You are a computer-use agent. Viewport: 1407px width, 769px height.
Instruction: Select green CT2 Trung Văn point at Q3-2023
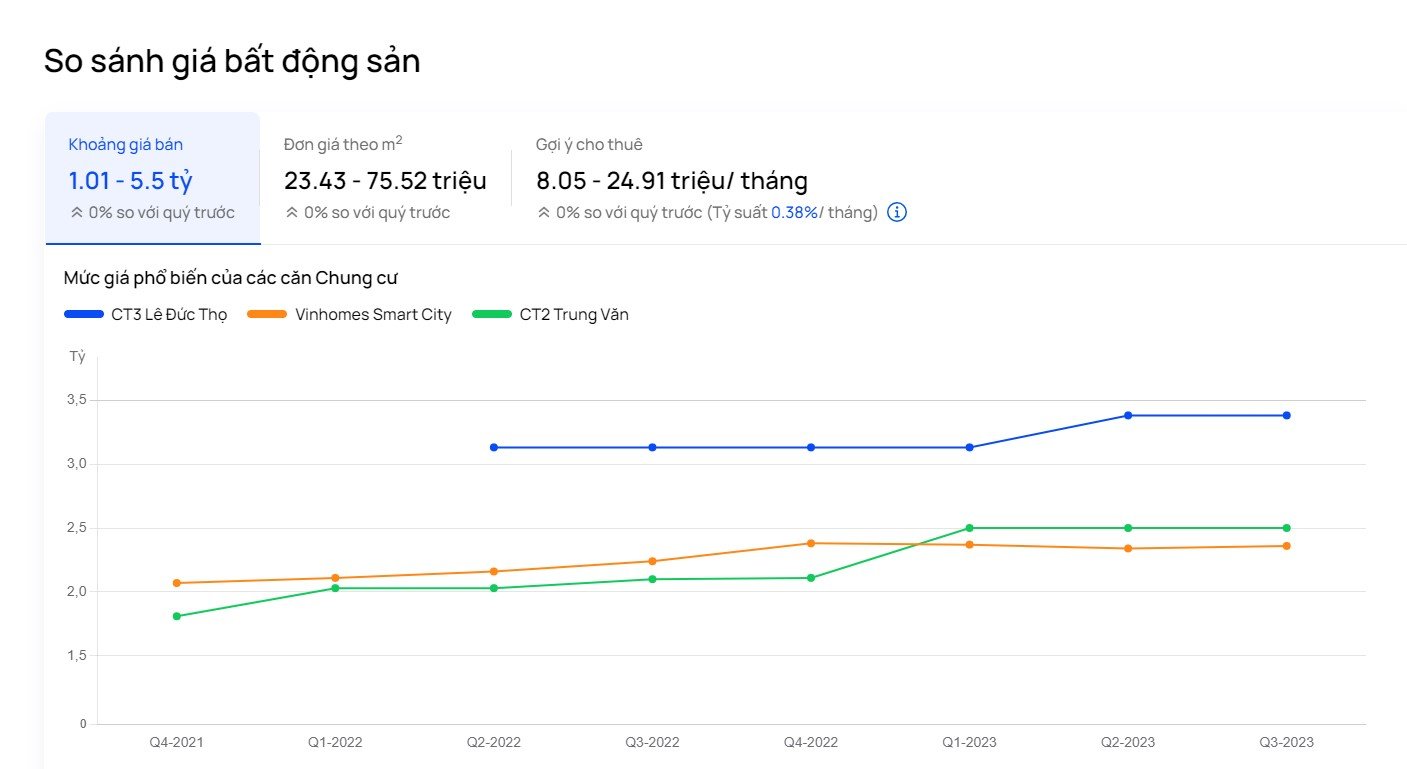(1286, 528)
